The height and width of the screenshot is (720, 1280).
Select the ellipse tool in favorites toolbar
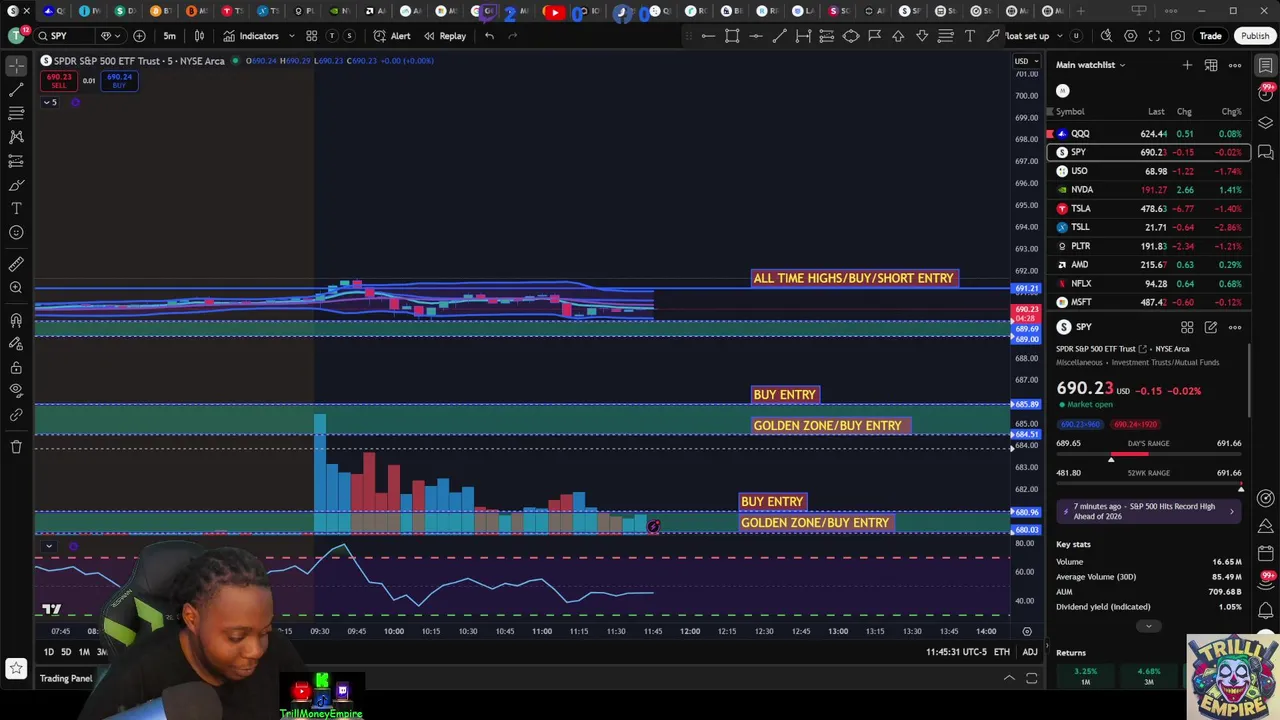(x=851, y=36)
